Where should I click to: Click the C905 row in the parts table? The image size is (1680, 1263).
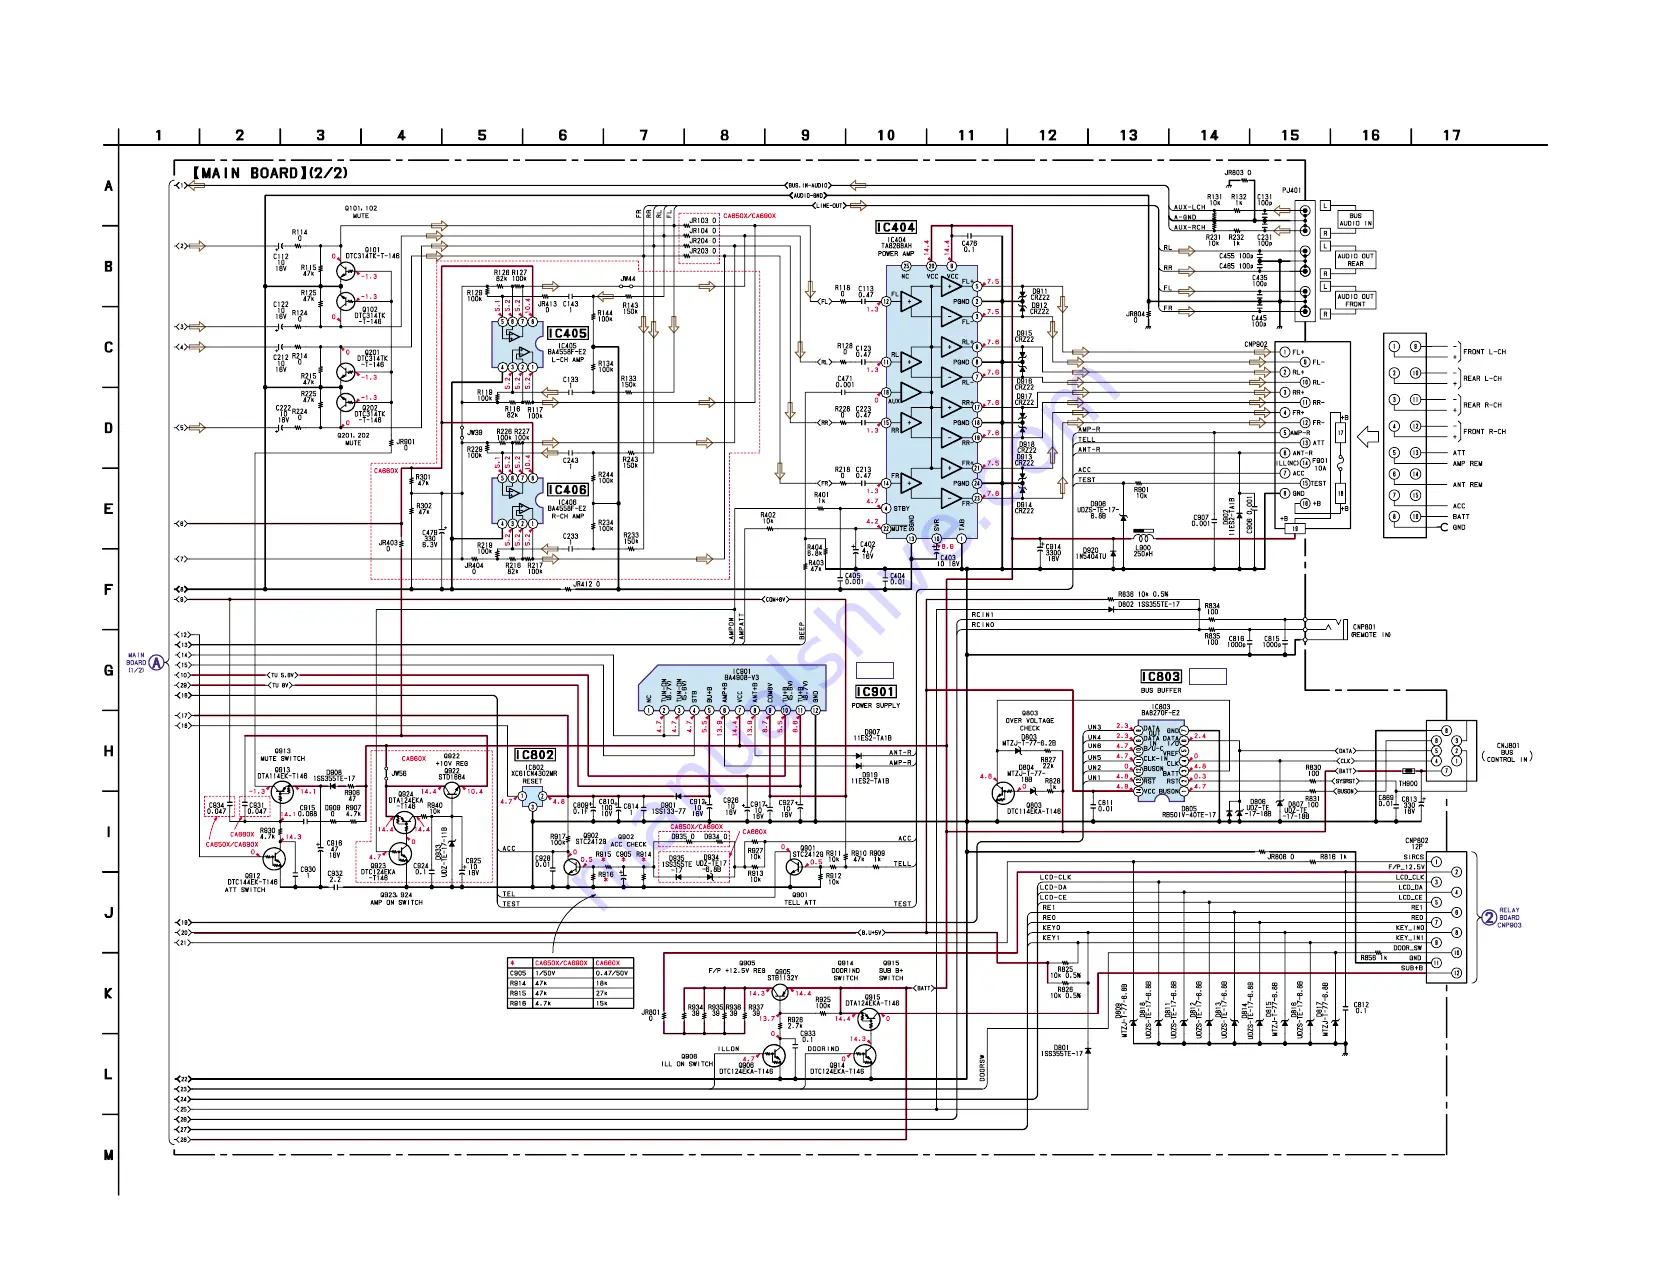[x=571, y=973]
